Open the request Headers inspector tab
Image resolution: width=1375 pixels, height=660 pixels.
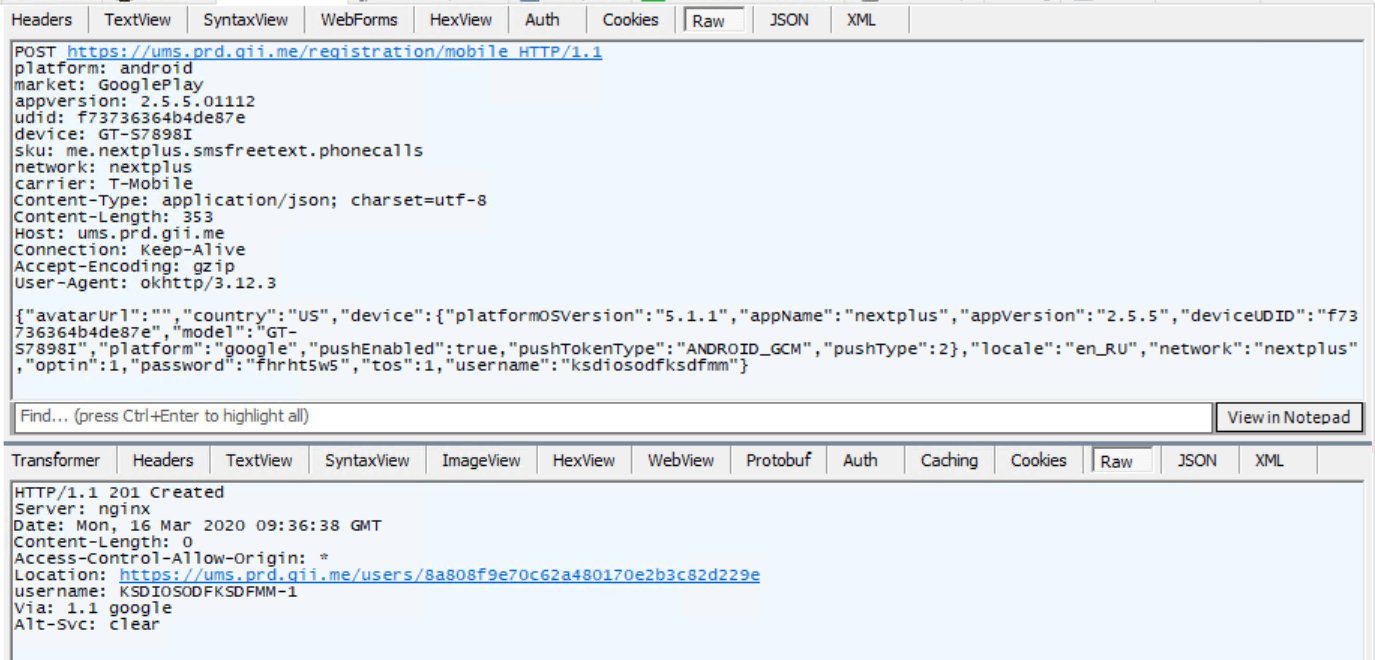click(42, 20)
